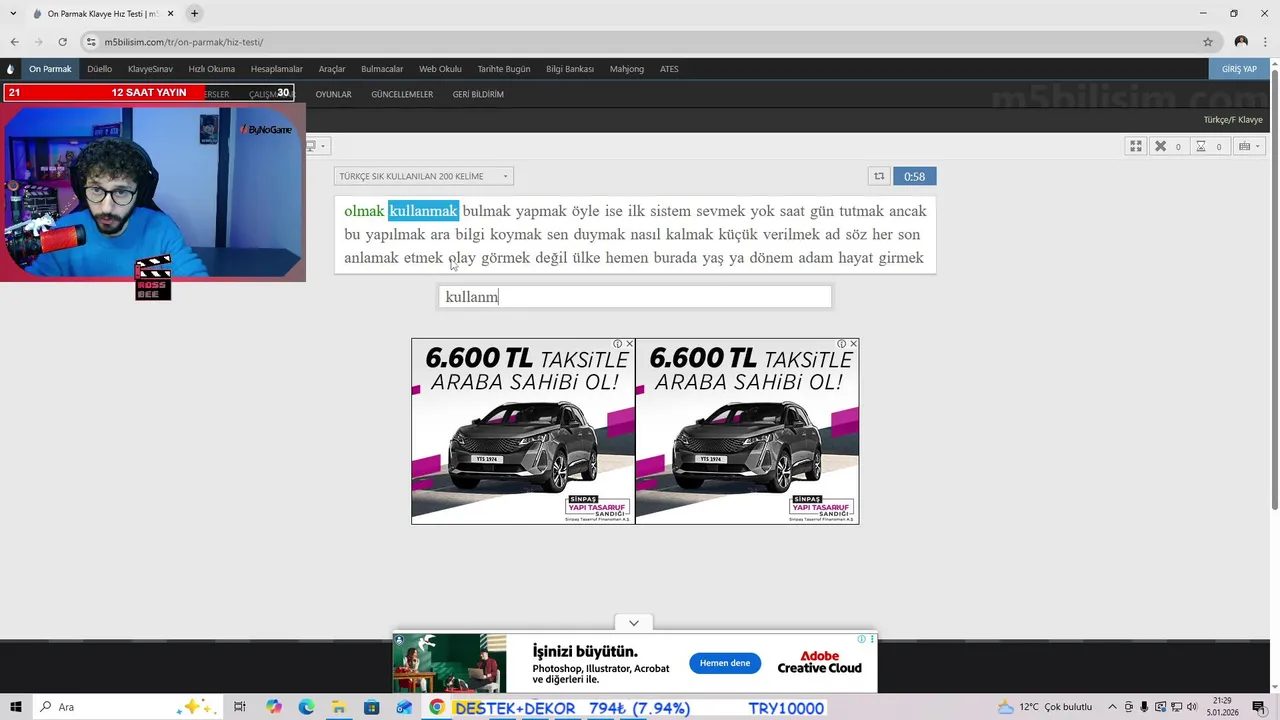Go back in browser
1280x720 pixels.
[14, 42]
